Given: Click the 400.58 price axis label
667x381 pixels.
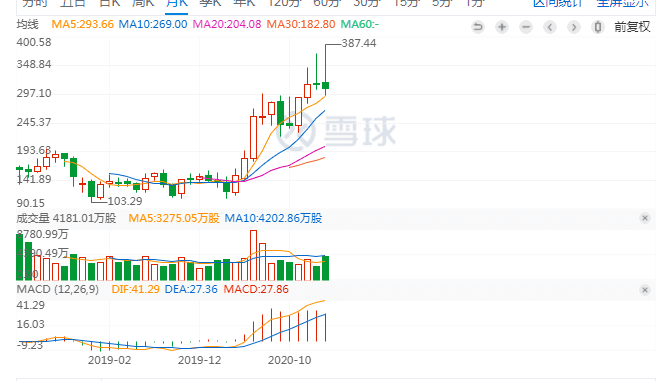Looking at the screenshot, I should click(34, 43).
